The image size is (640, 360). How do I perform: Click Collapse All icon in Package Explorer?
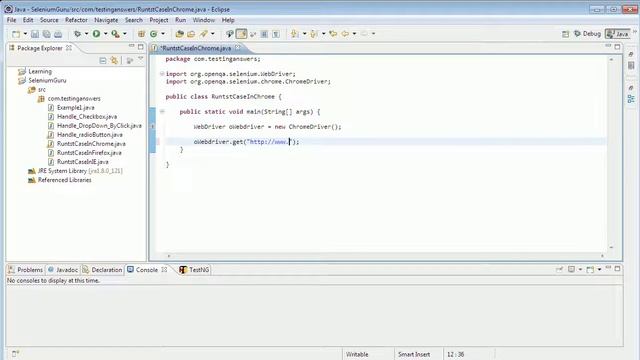click(103, 61)
